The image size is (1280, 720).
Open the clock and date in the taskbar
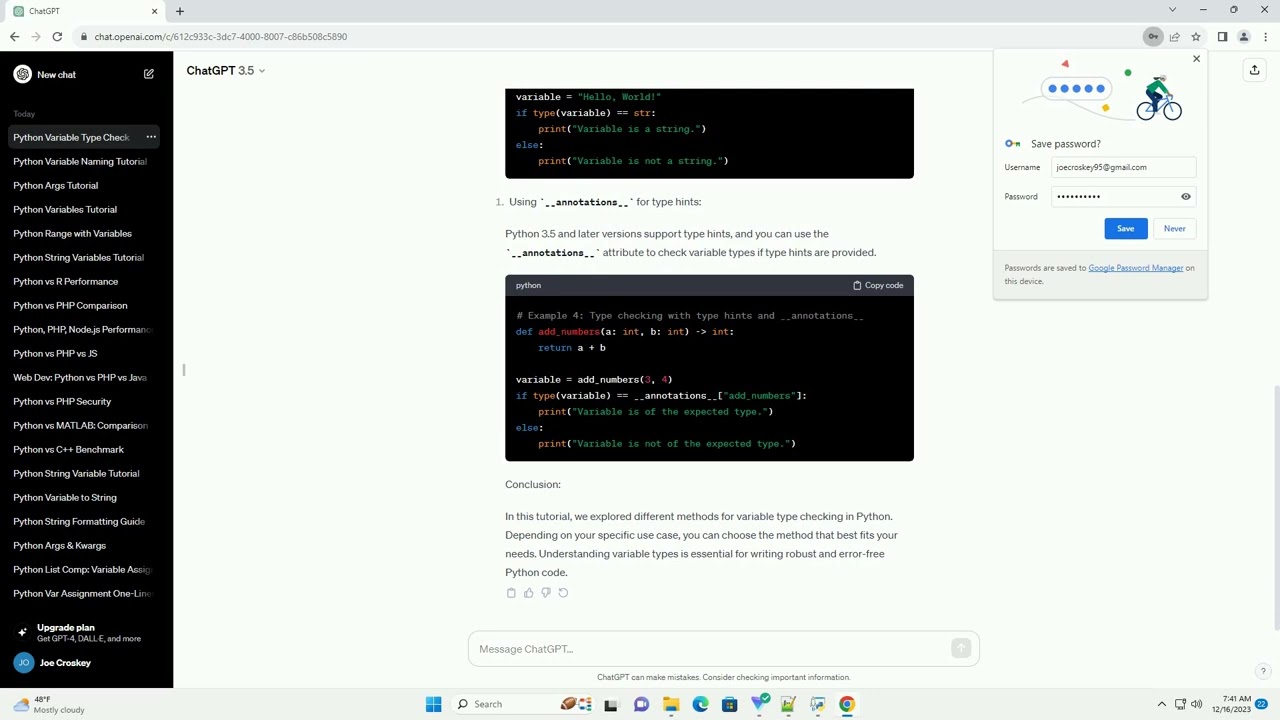[x=1230, y=704]
